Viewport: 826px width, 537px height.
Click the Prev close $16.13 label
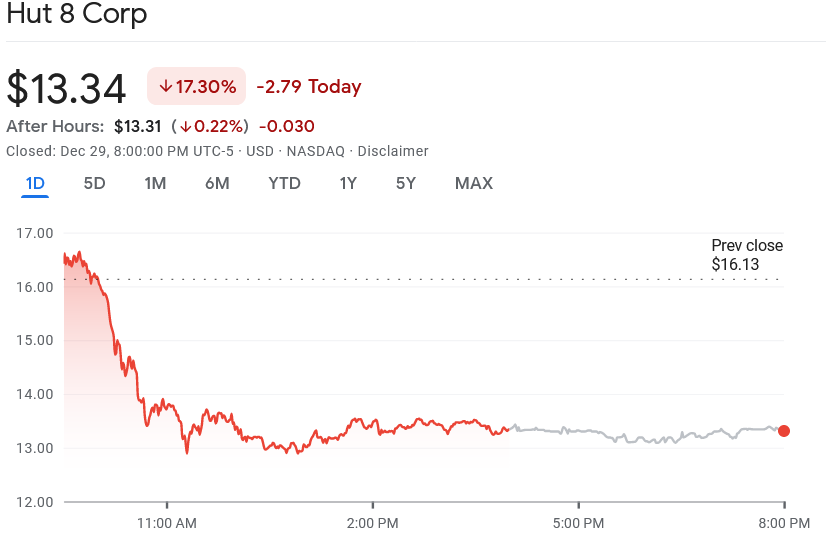pos(747,255)
